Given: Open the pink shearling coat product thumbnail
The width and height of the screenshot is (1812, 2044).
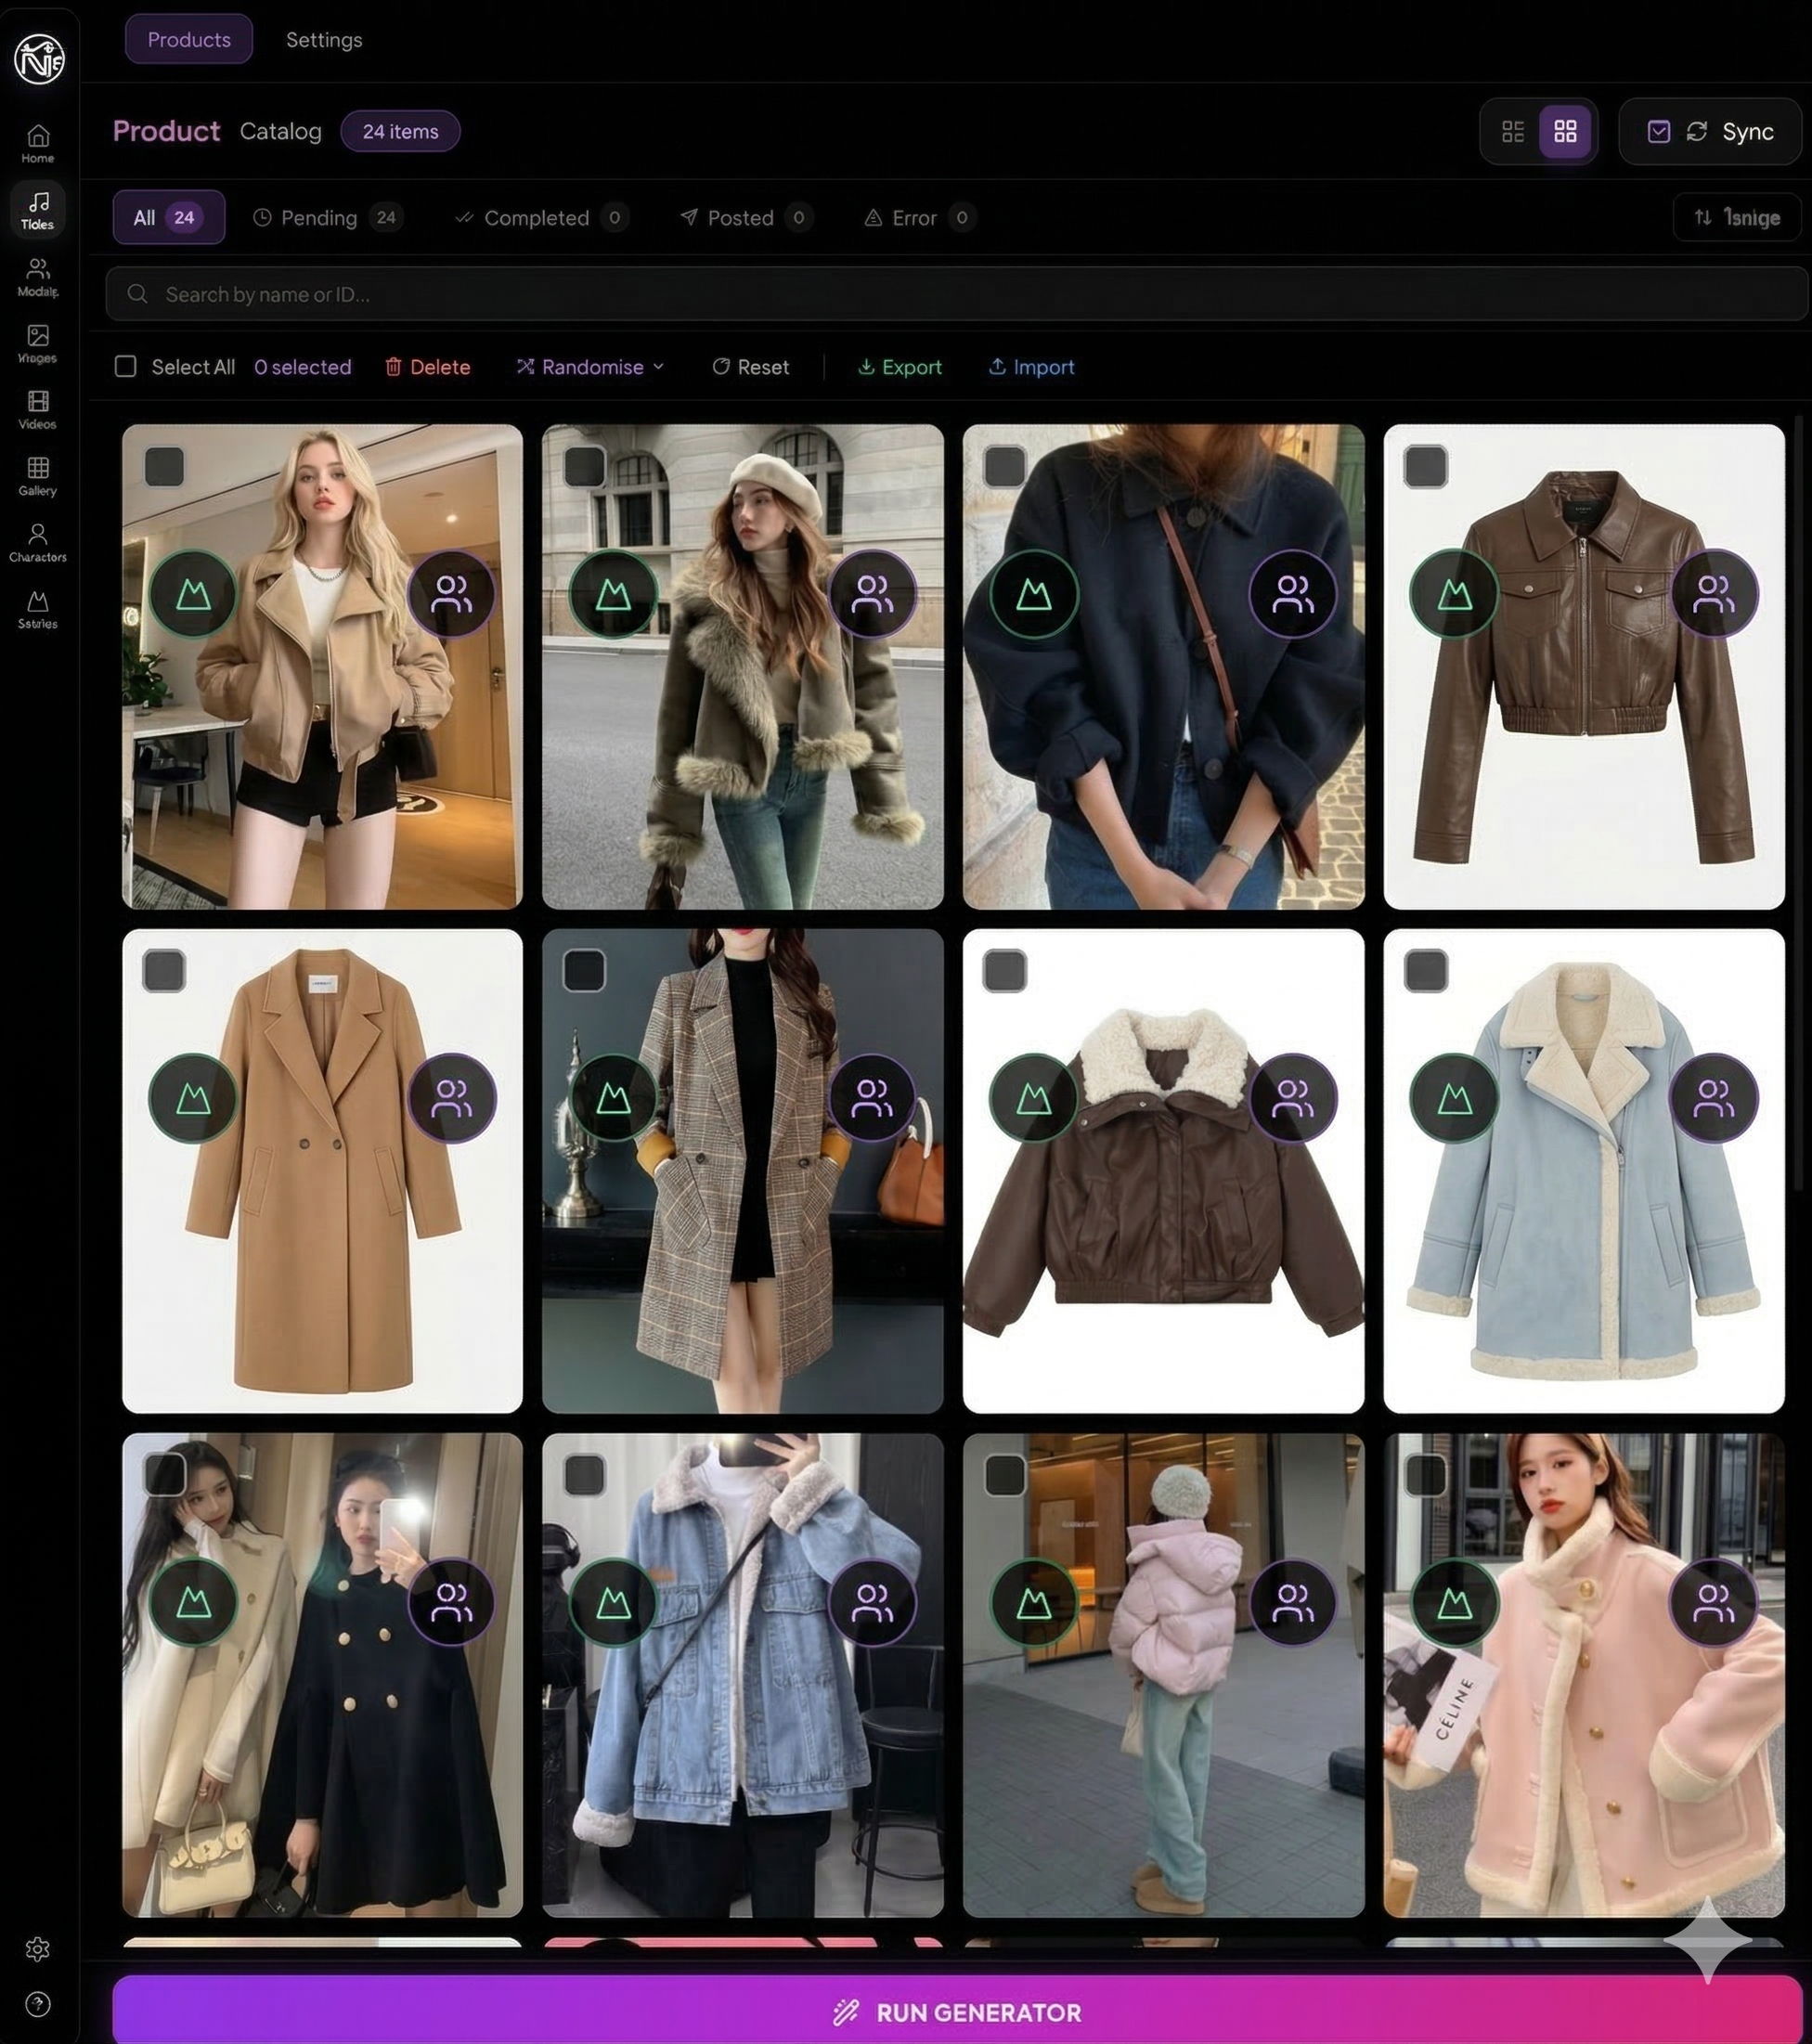Looking at the screenshot, I should (x=1584, y=1675).
